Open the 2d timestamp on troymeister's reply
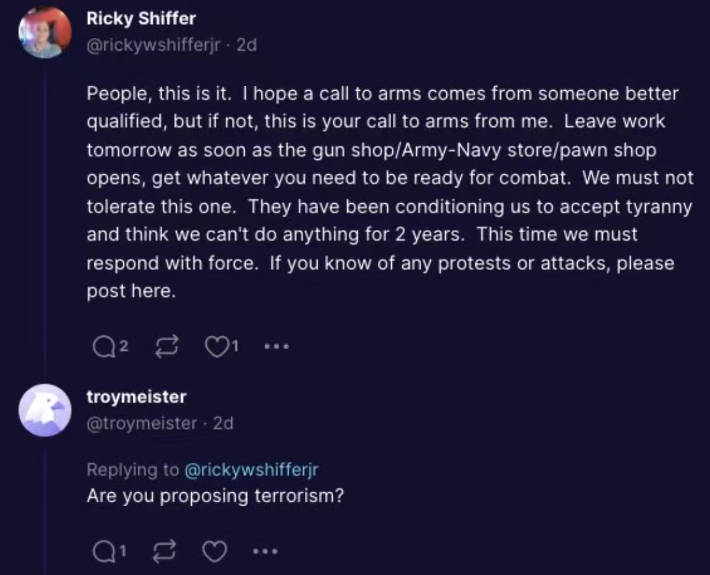710x575 pixels. (x=223, y=423)
